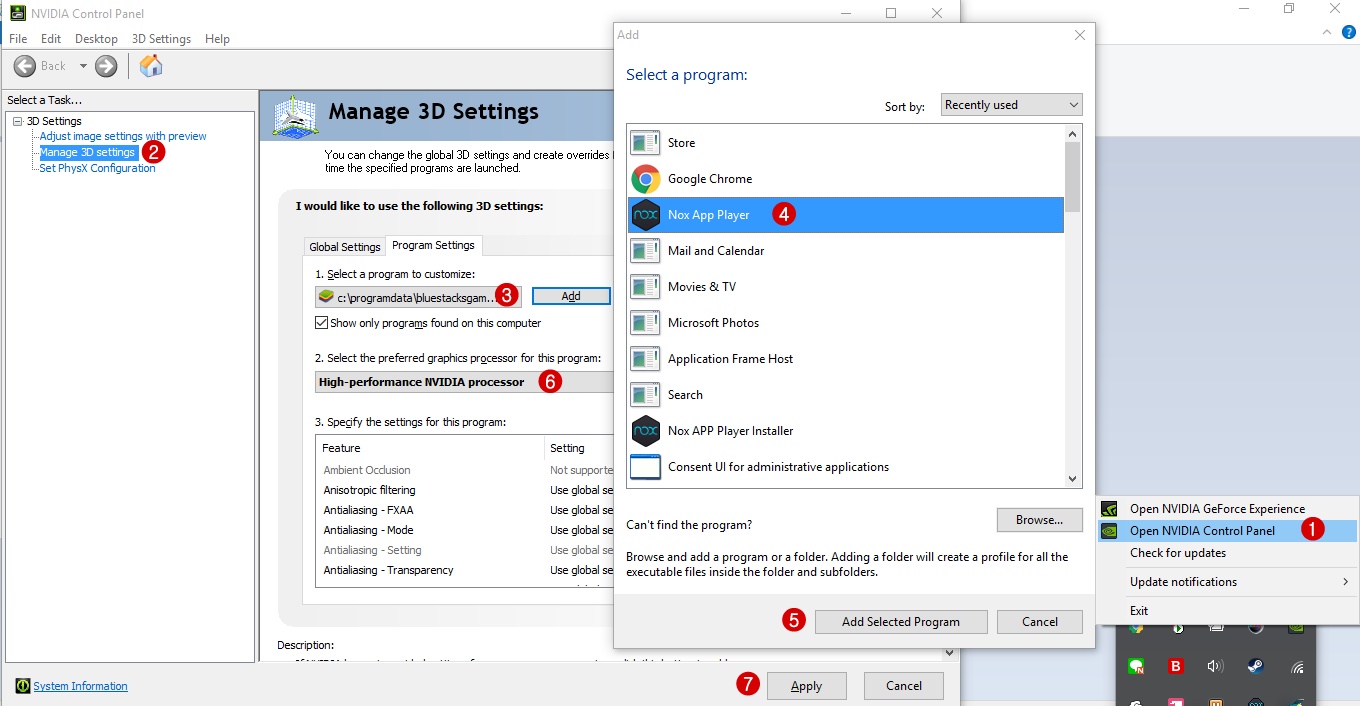Click the program list scrollbar up arrow
Viewport: 1360px width, 706px height.
click(1073, 133)
